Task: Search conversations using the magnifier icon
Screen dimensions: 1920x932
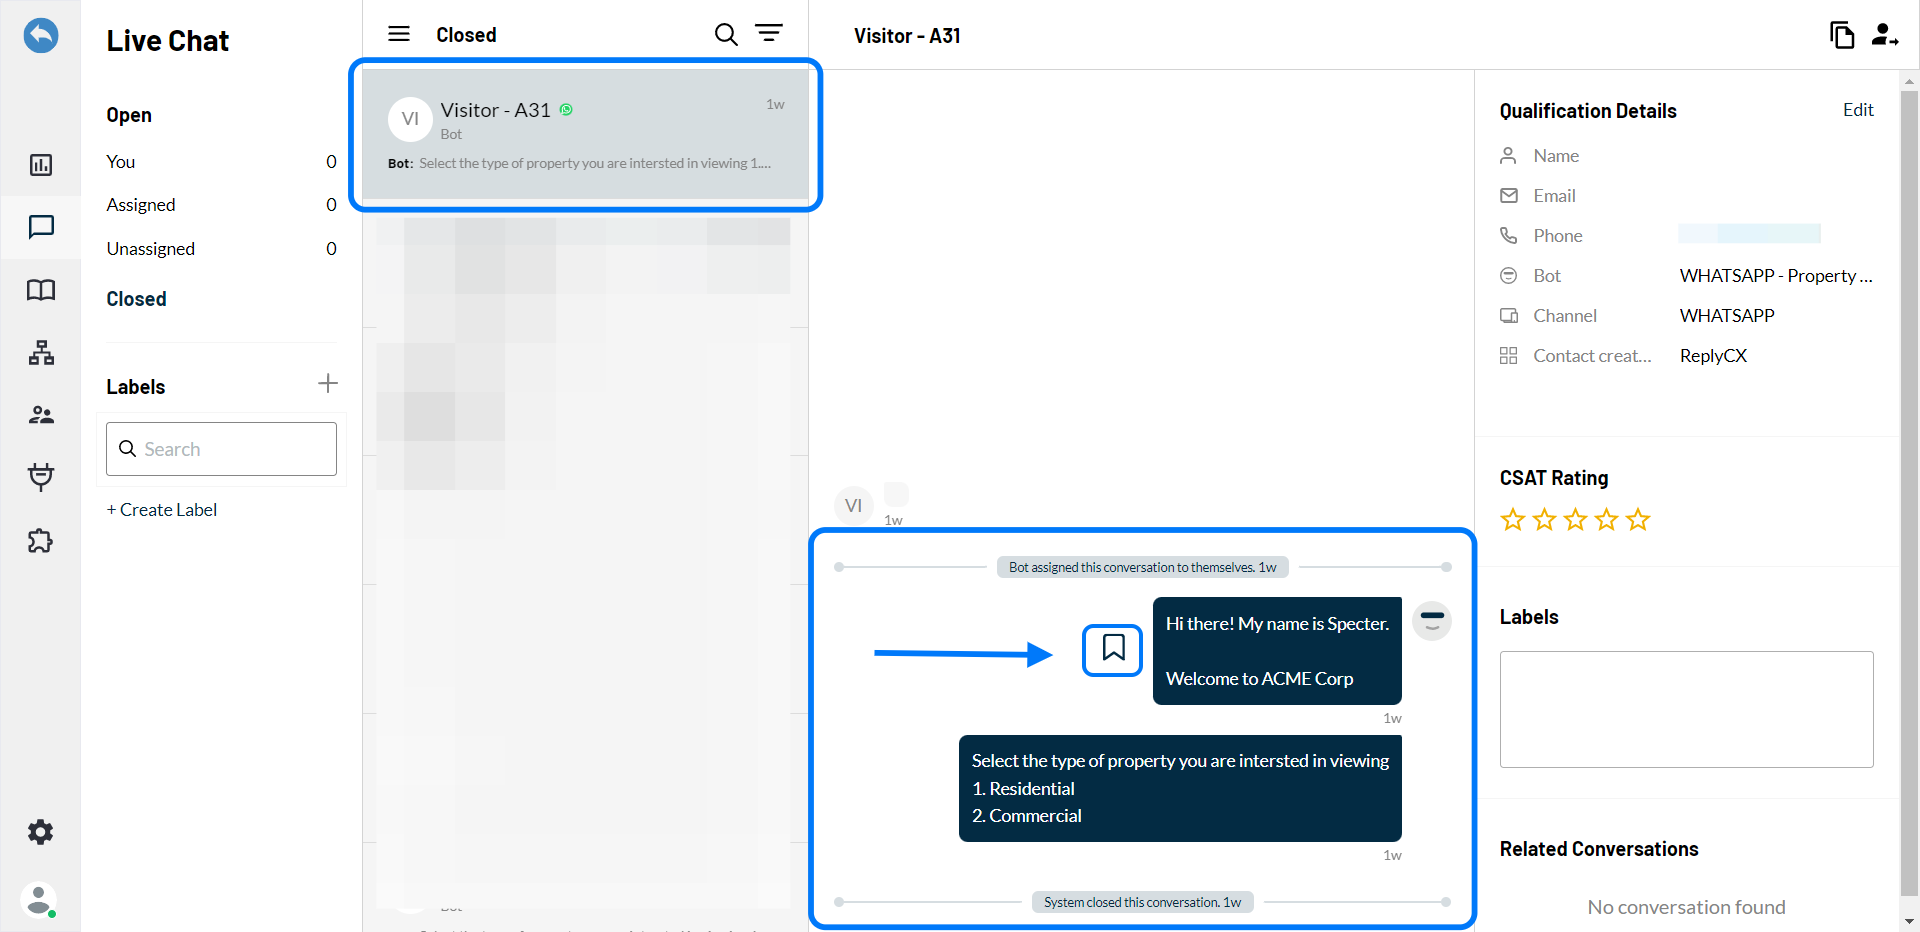Action: pos(726,35)
